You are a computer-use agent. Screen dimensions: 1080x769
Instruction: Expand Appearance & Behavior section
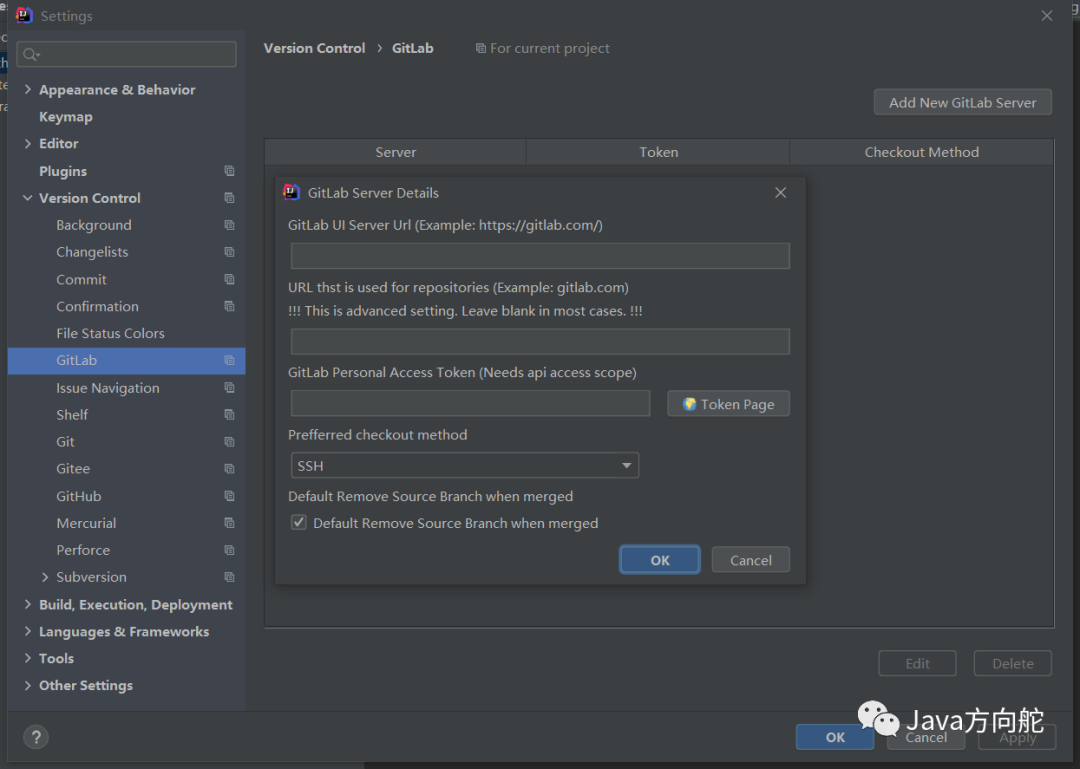(x=28, y=90)
